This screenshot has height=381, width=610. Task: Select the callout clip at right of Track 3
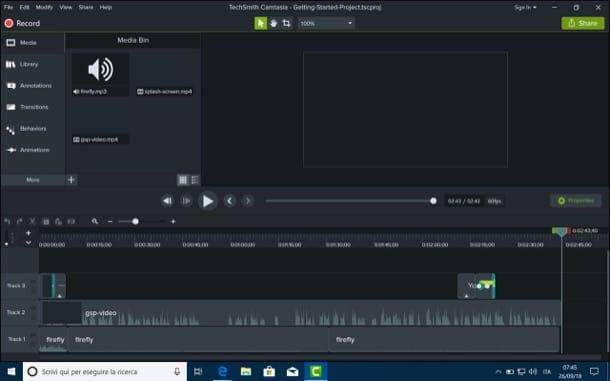[476, 286]
